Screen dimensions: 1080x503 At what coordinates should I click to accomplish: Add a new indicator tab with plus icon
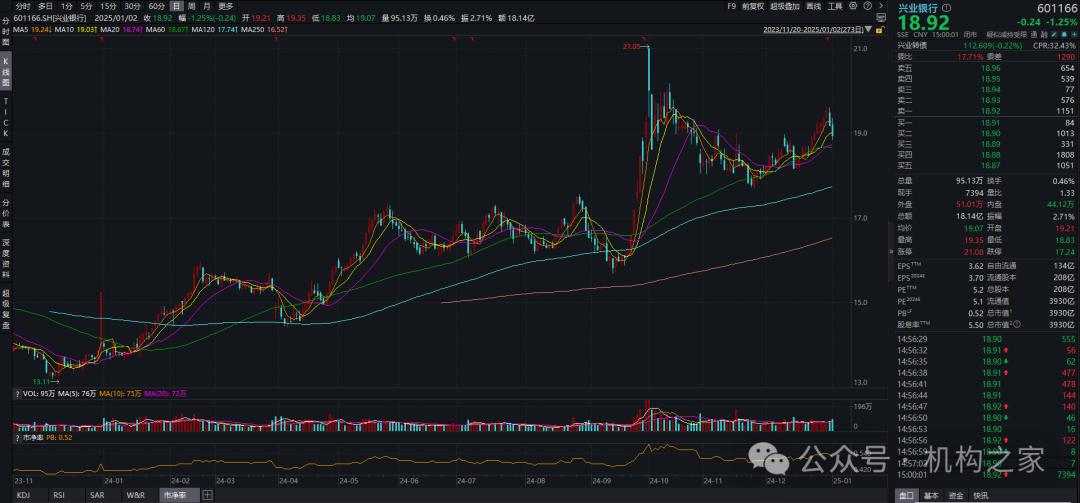(207, 495)
